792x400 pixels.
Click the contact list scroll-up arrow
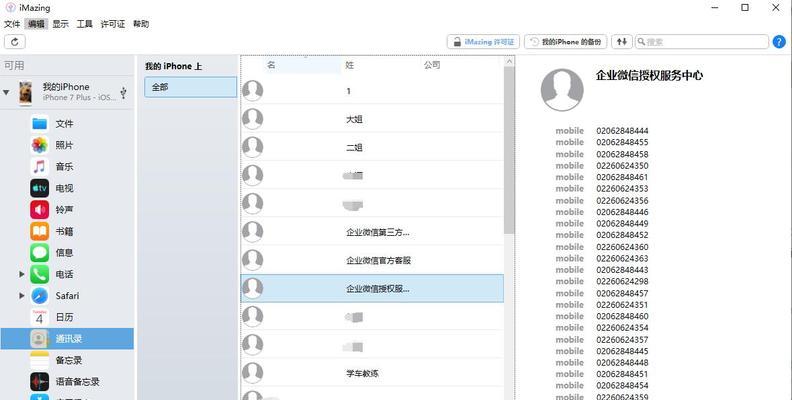509,62
